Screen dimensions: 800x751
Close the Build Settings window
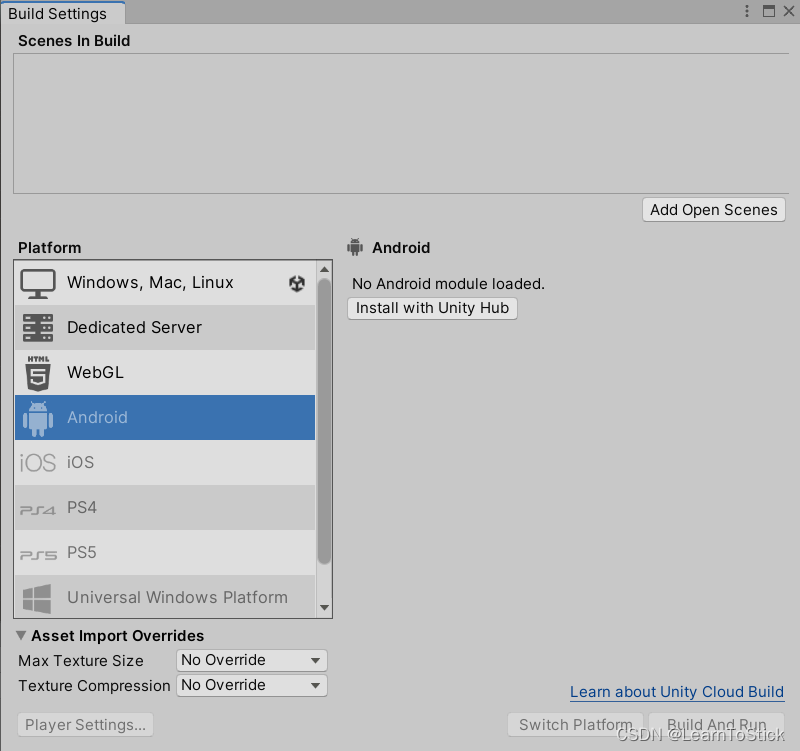tap(789, 11)
